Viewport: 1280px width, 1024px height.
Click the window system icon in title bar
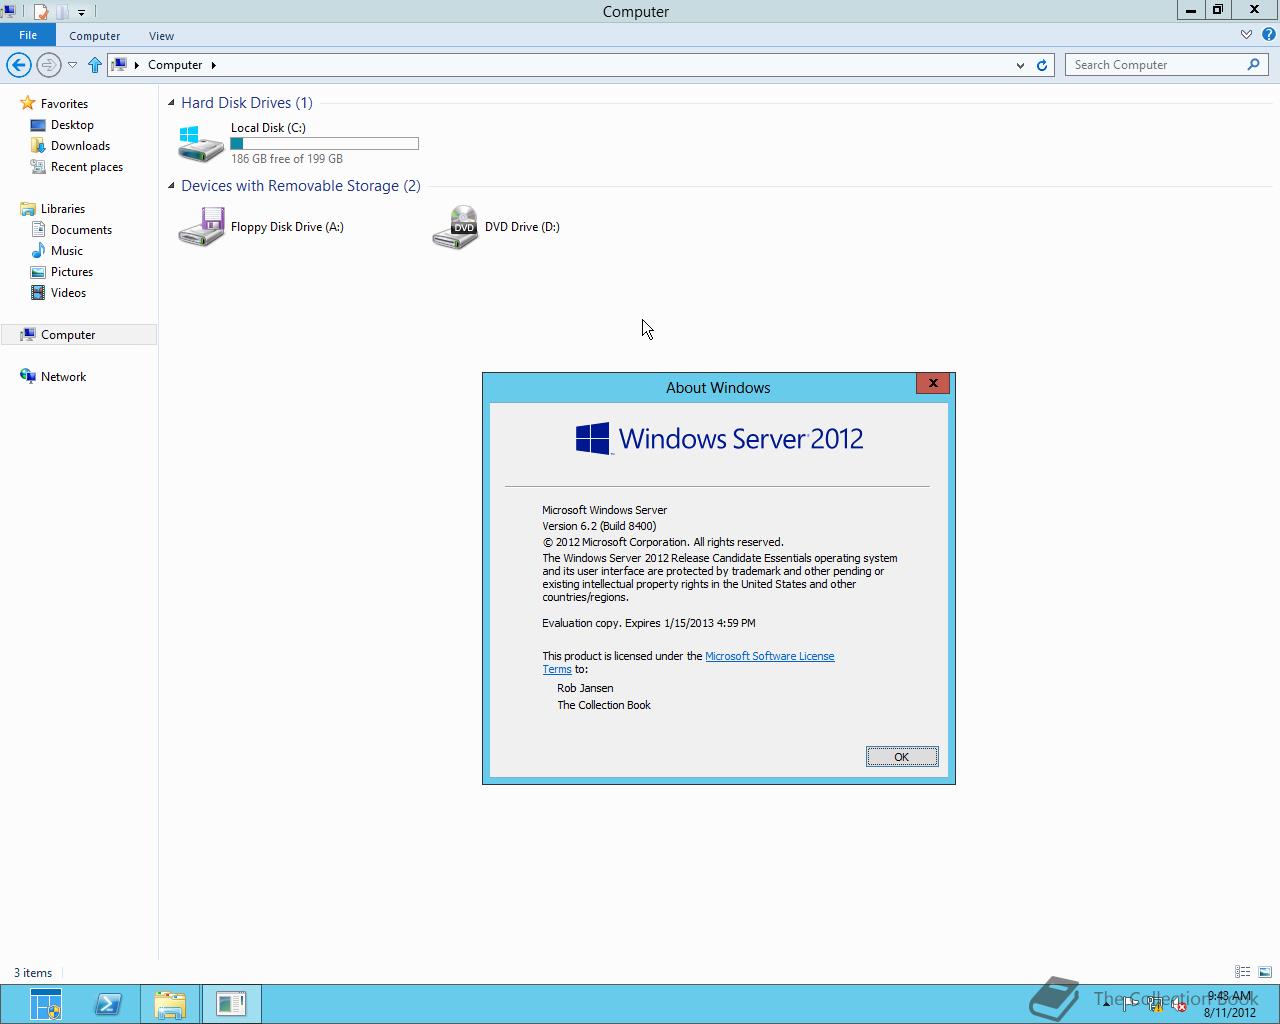click(9, 12)
